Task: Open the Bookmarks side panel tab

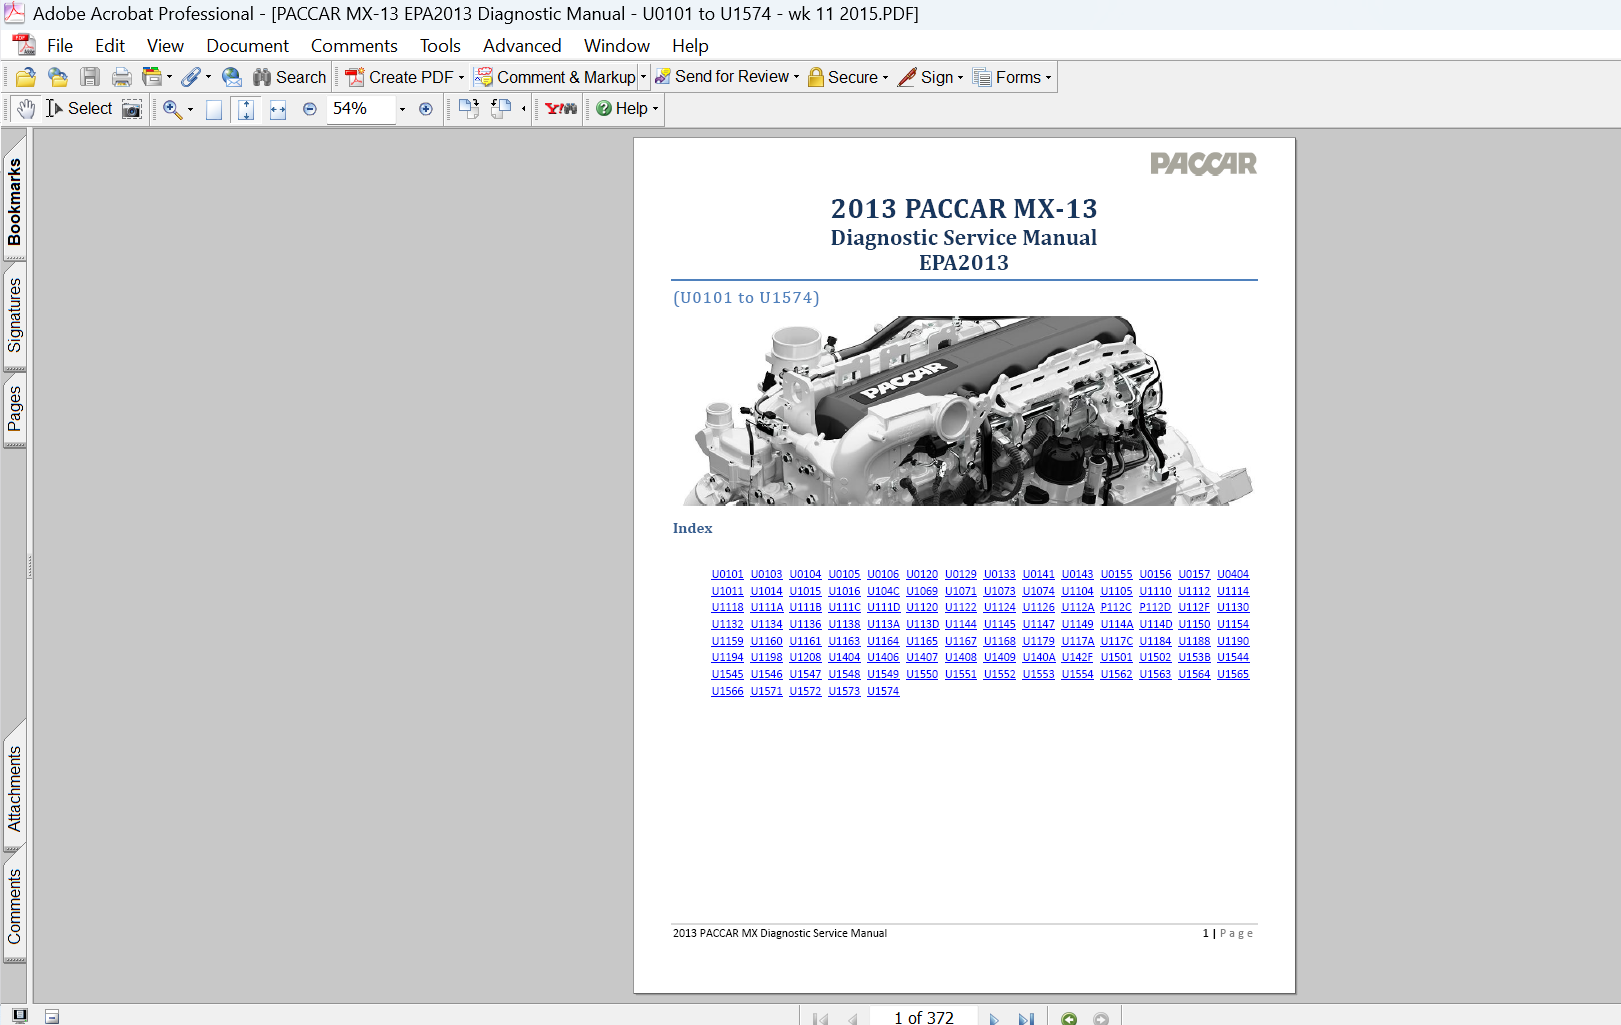Action: [x=14, y=202]
